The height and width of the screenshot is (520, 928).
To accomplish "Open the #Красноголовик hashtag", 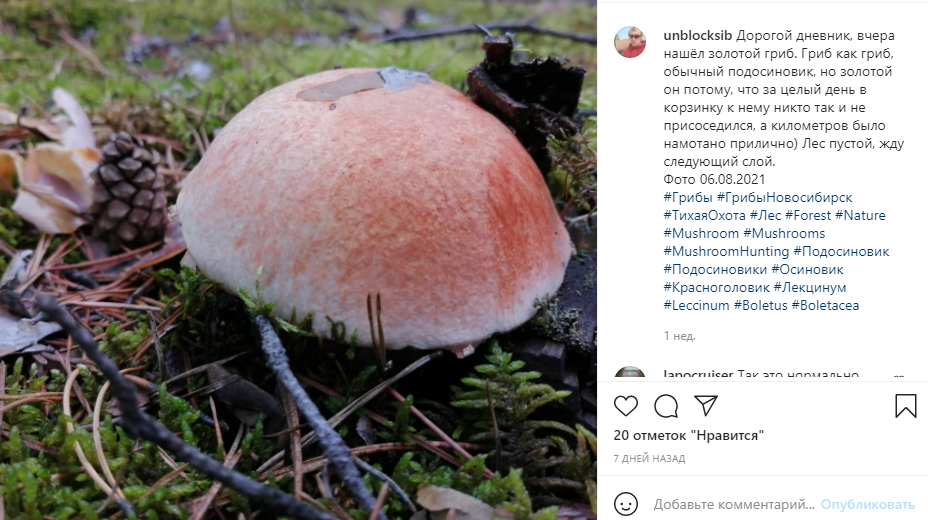I will (x=717, y=288).
